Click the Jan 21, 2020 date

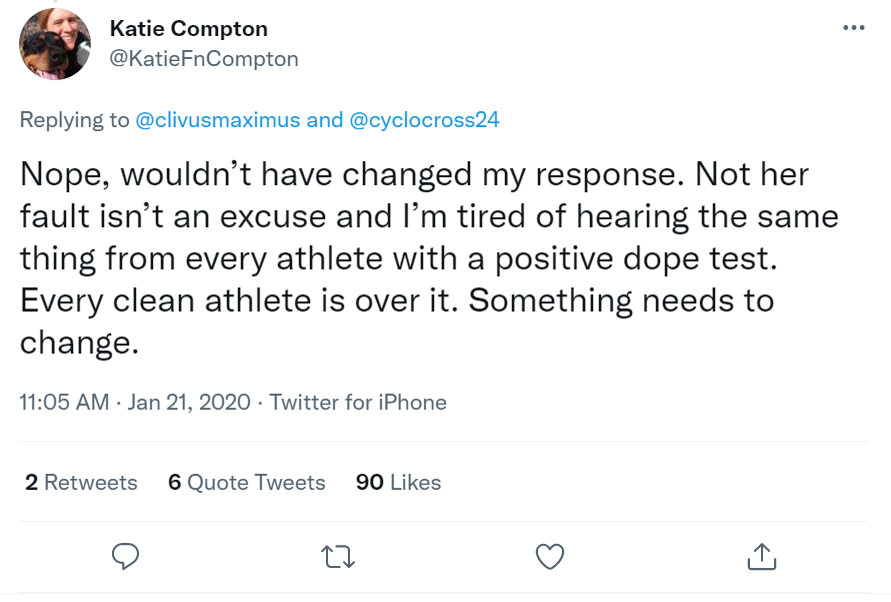pos(190,402)
